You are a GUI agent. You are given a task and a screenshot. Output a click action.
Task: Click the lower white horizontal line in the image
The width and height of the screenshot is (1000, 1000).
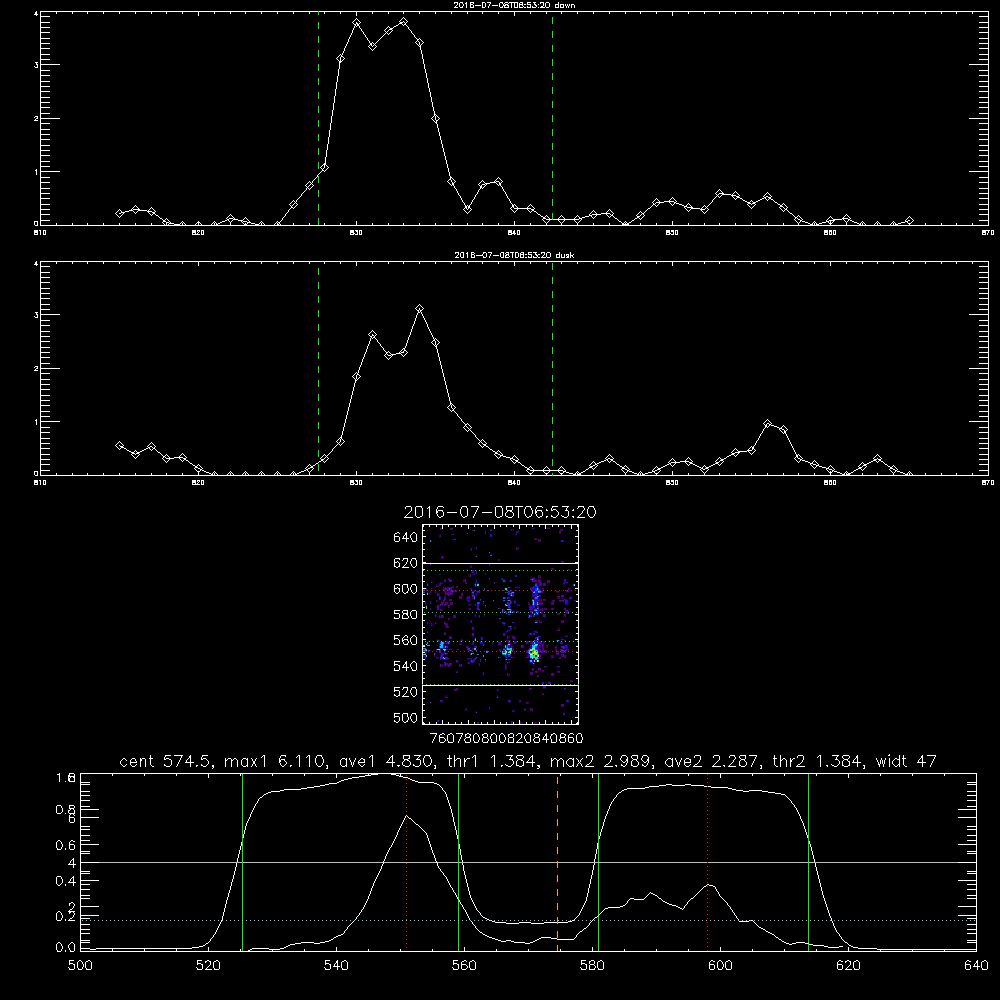point(500,685)
